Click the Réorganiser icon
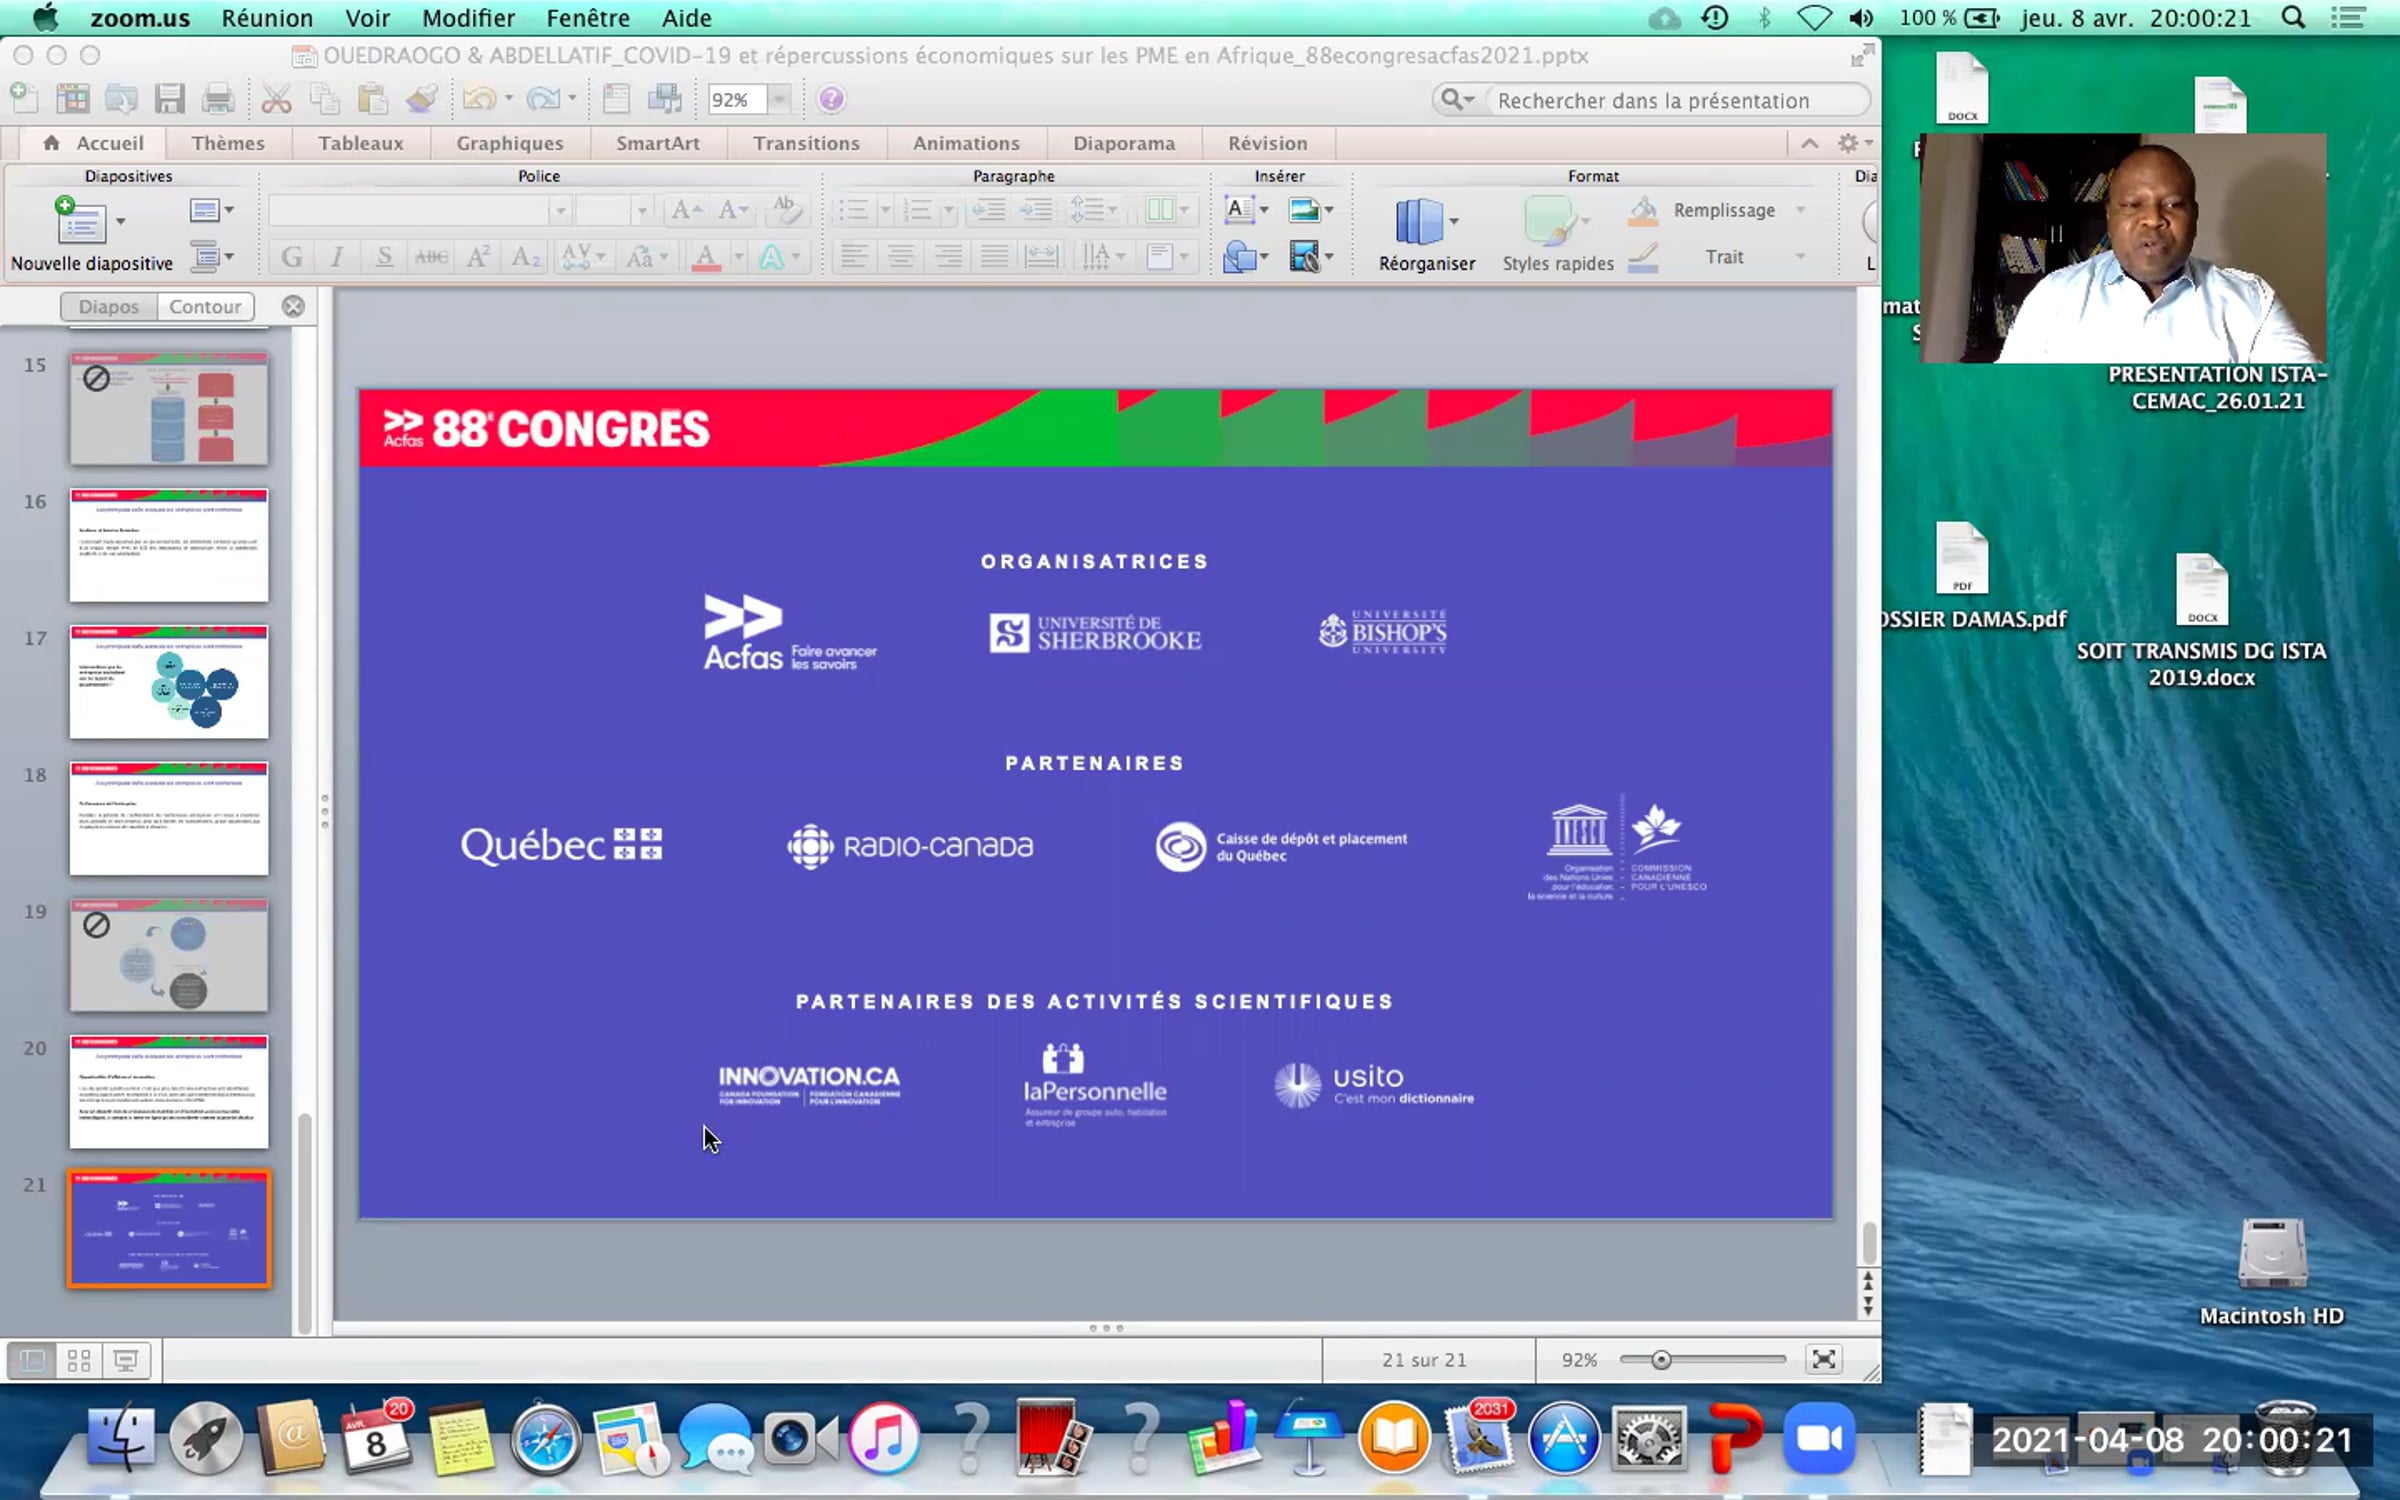The height and width of the screenshot is (1500, 2400). tap(1419, 221)
